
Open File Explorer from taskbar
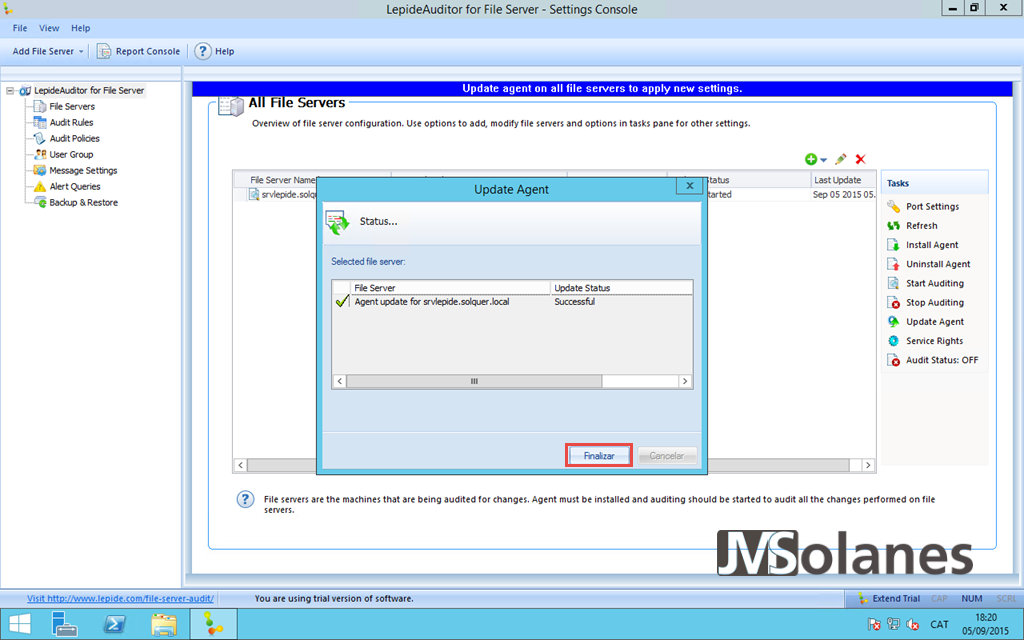click(x=163, y=624)
